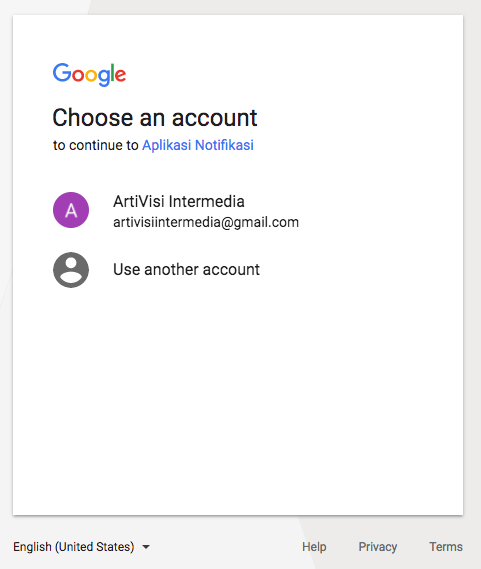Click the green l in Google logo
The width and height of the screenshot is (481, 569).
coord(113,72)
